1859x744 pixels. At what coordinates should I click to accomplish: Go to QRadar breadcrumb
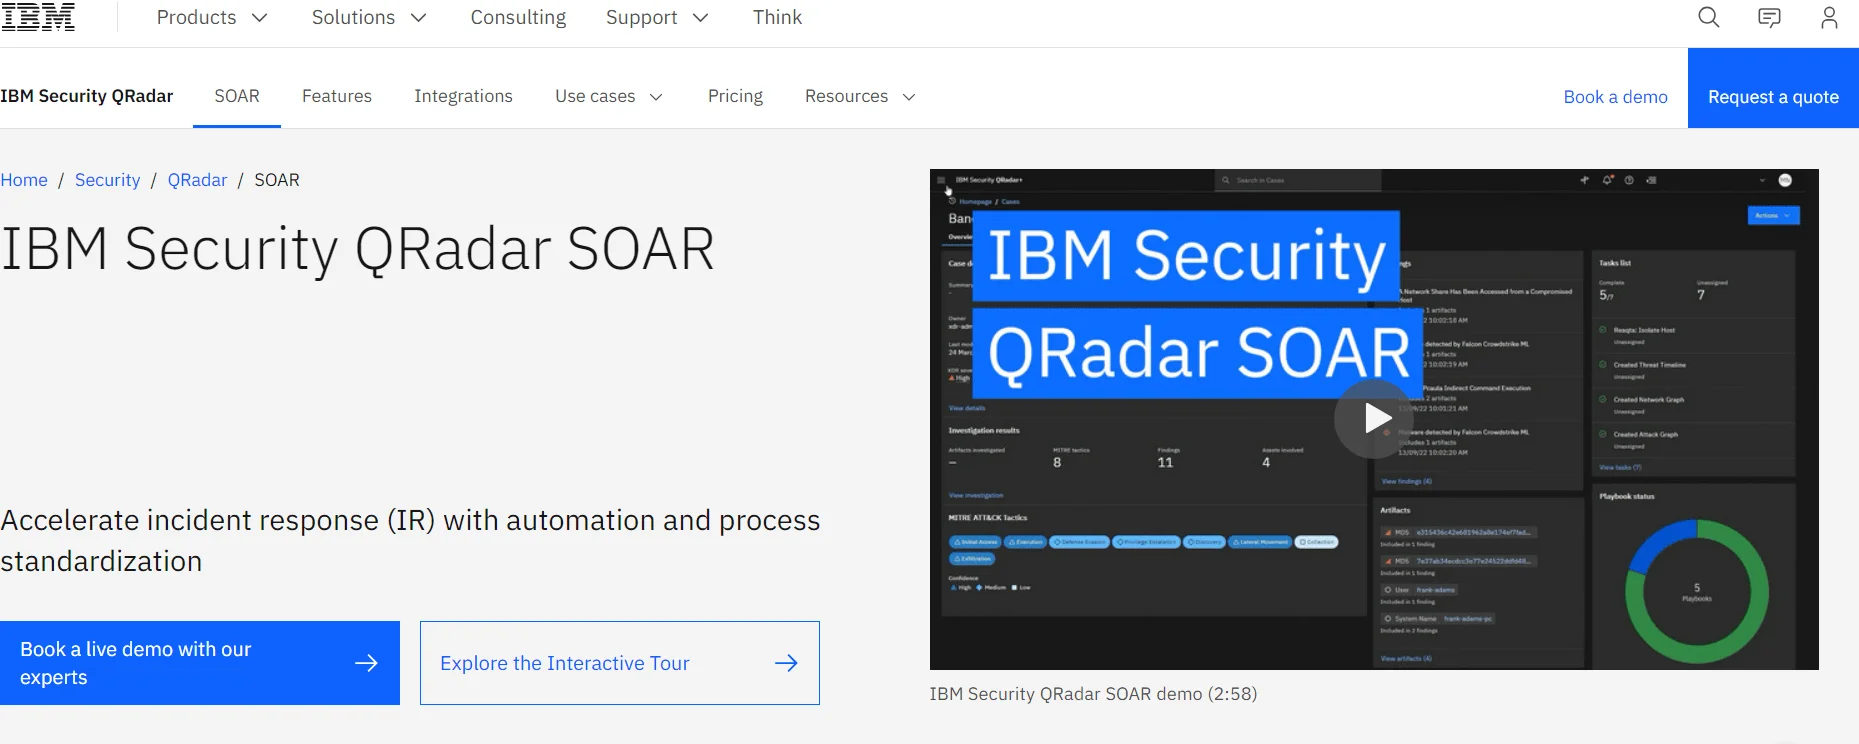point(197,180)
